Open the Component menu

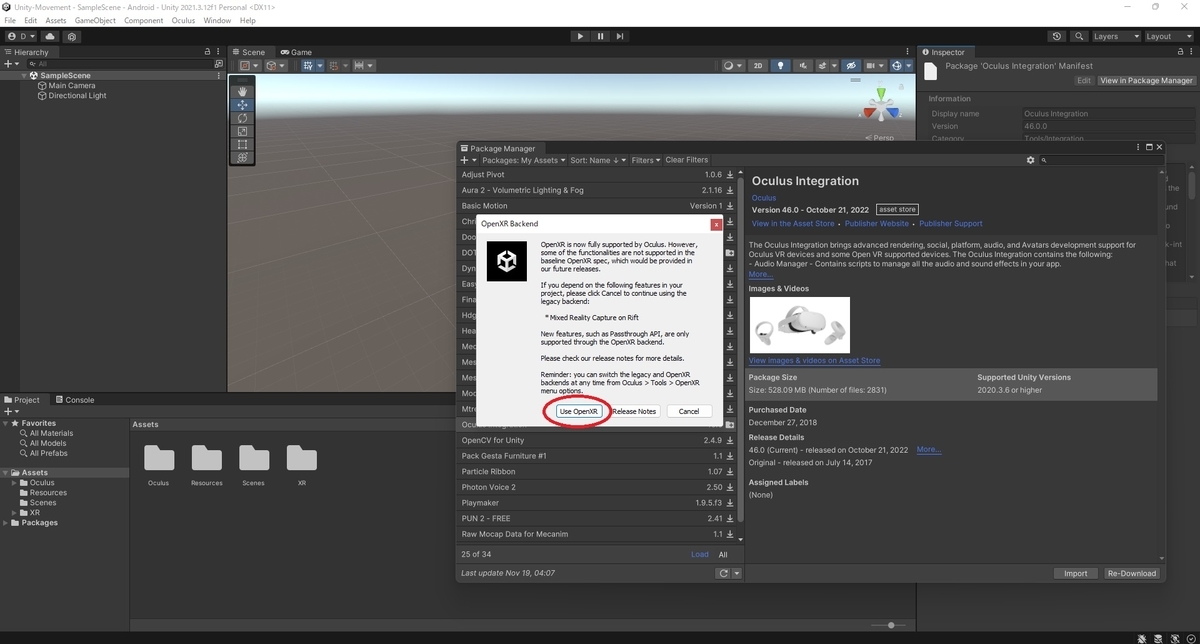(144, 20)
